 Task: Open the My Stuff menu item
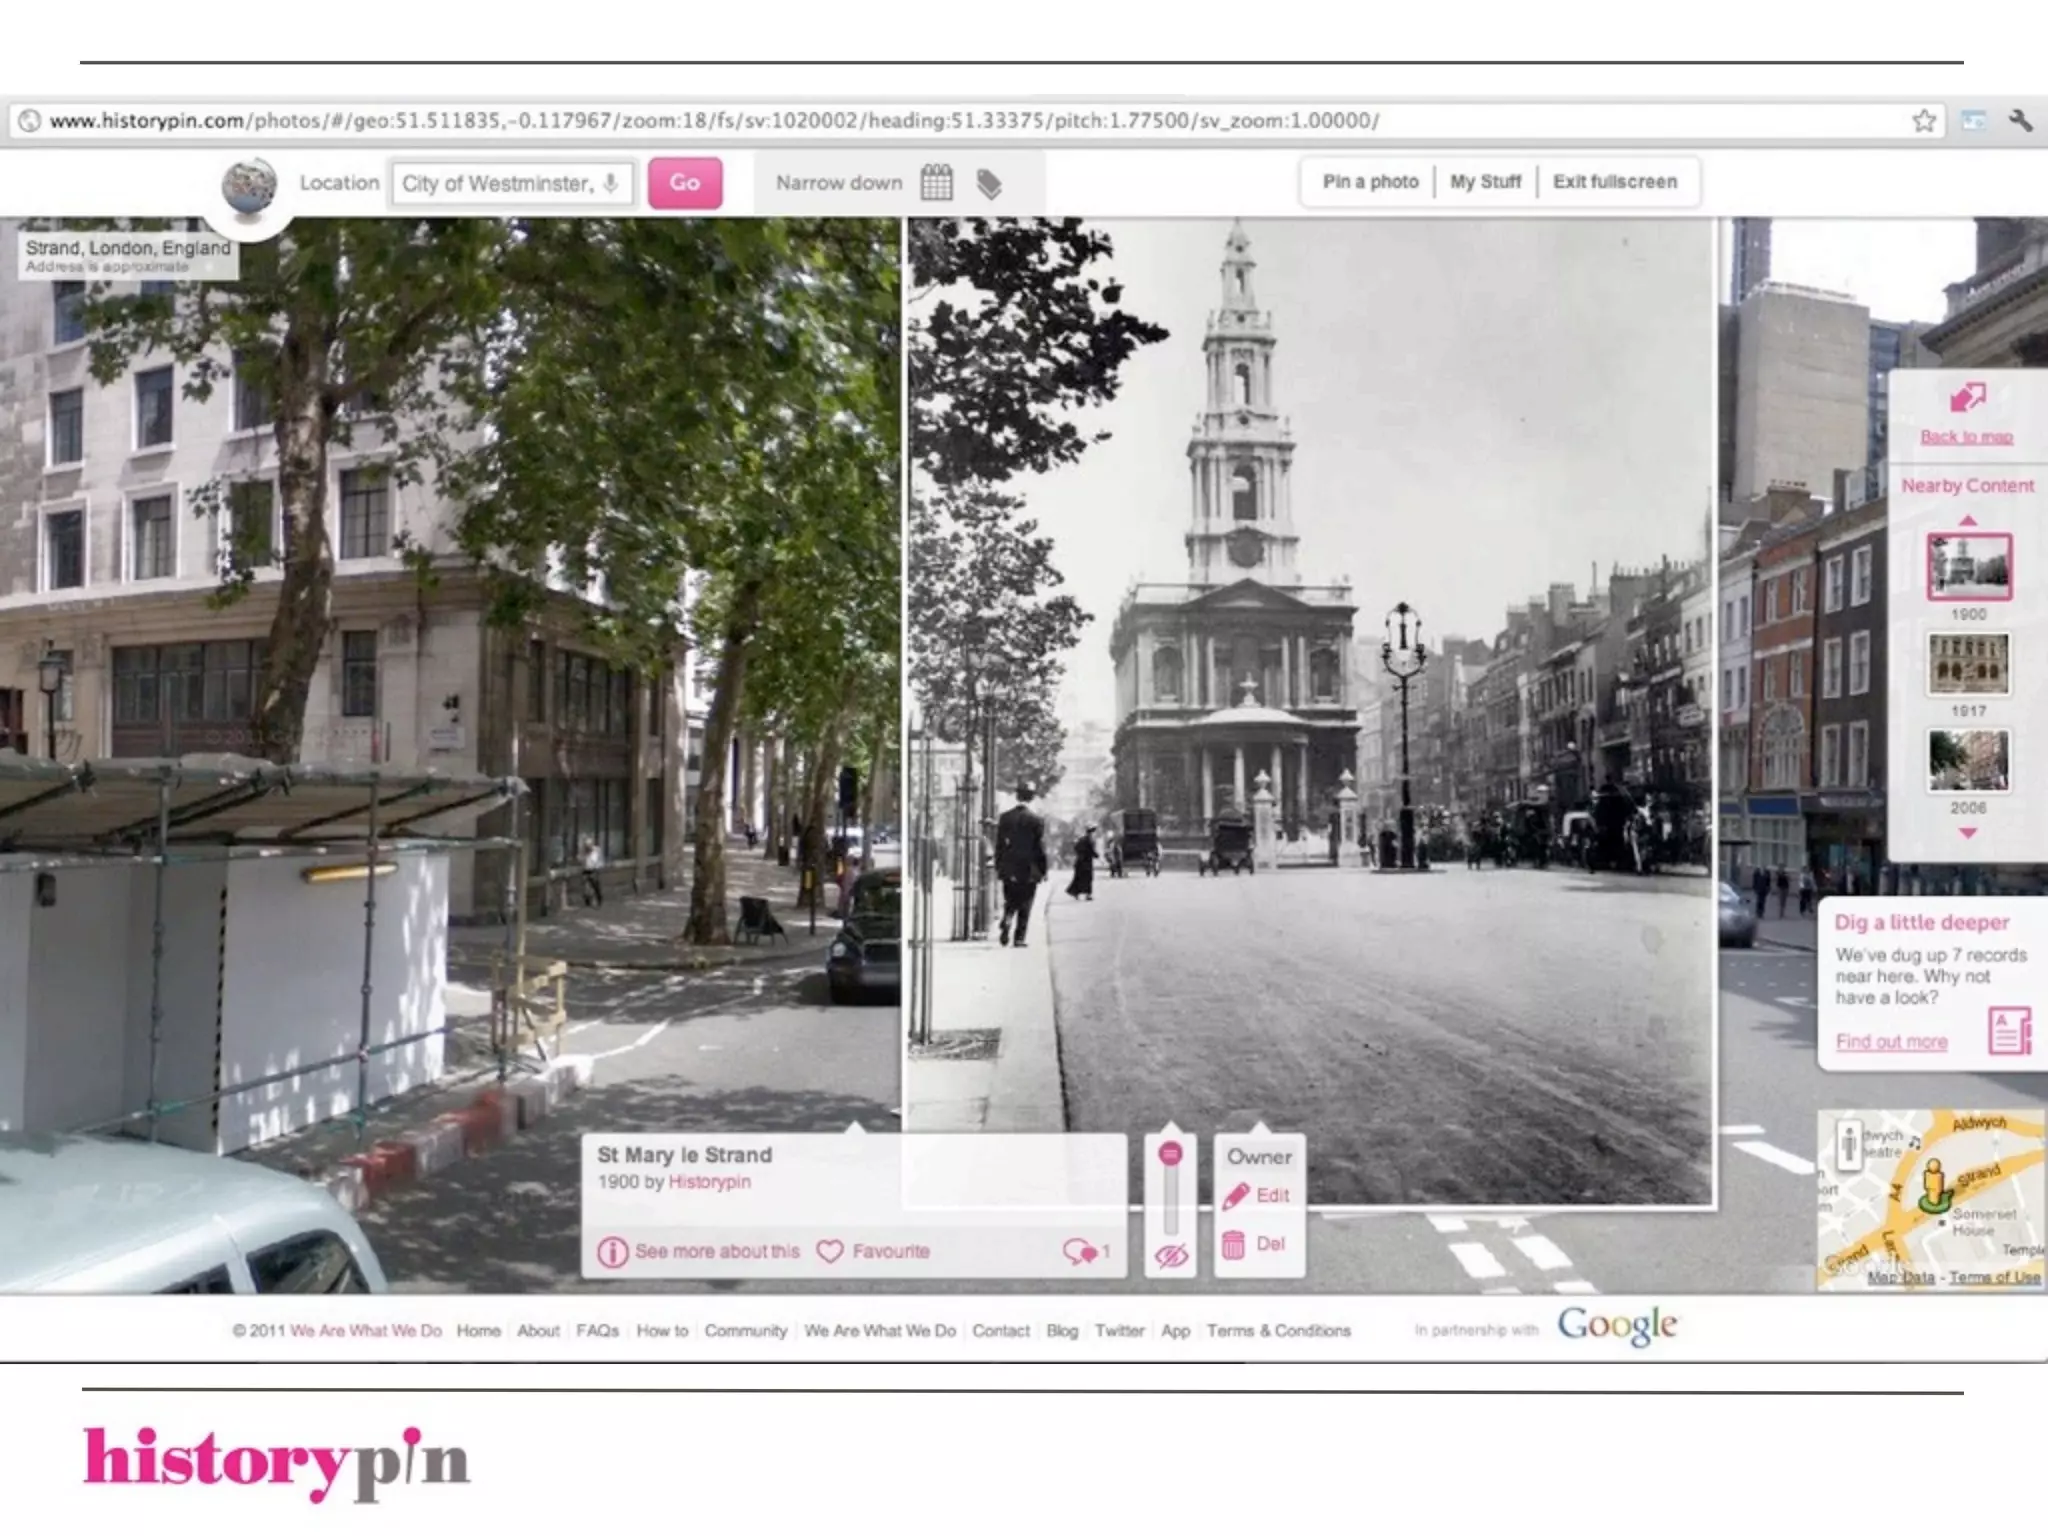click(x=1485, y=182)
